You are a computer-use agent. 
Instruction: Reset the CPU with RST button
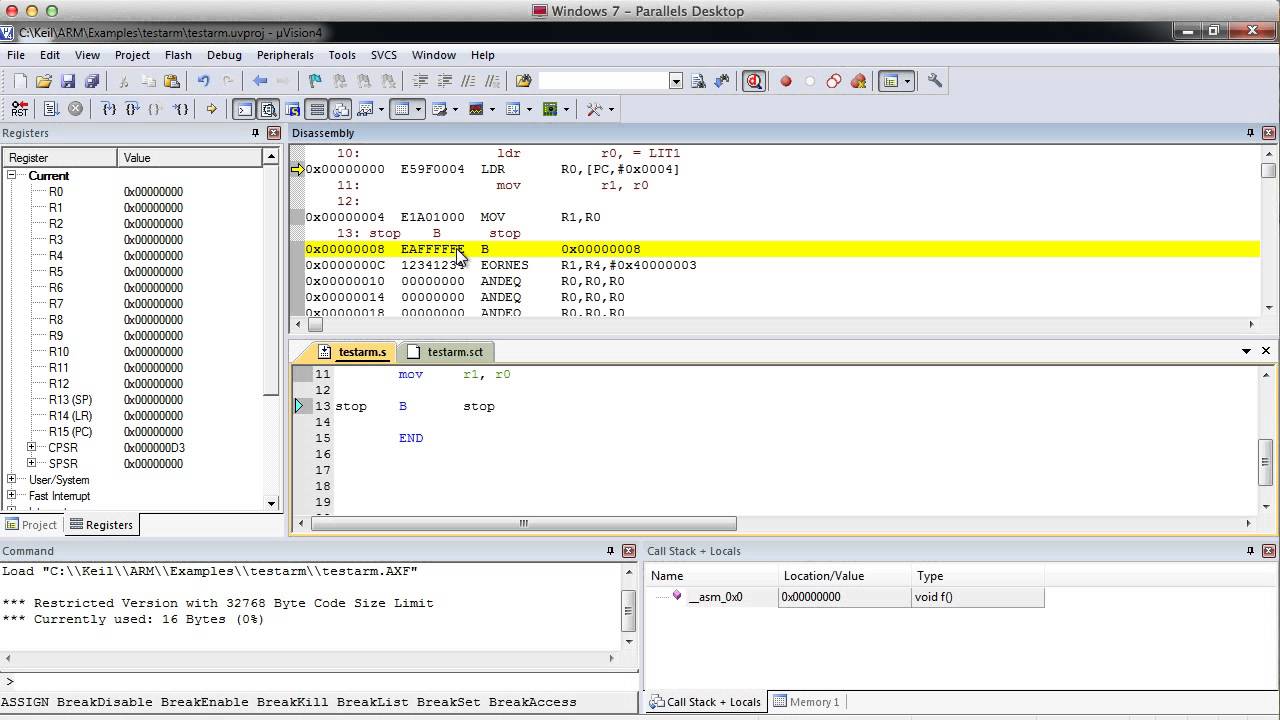click(x=19, y=109)
